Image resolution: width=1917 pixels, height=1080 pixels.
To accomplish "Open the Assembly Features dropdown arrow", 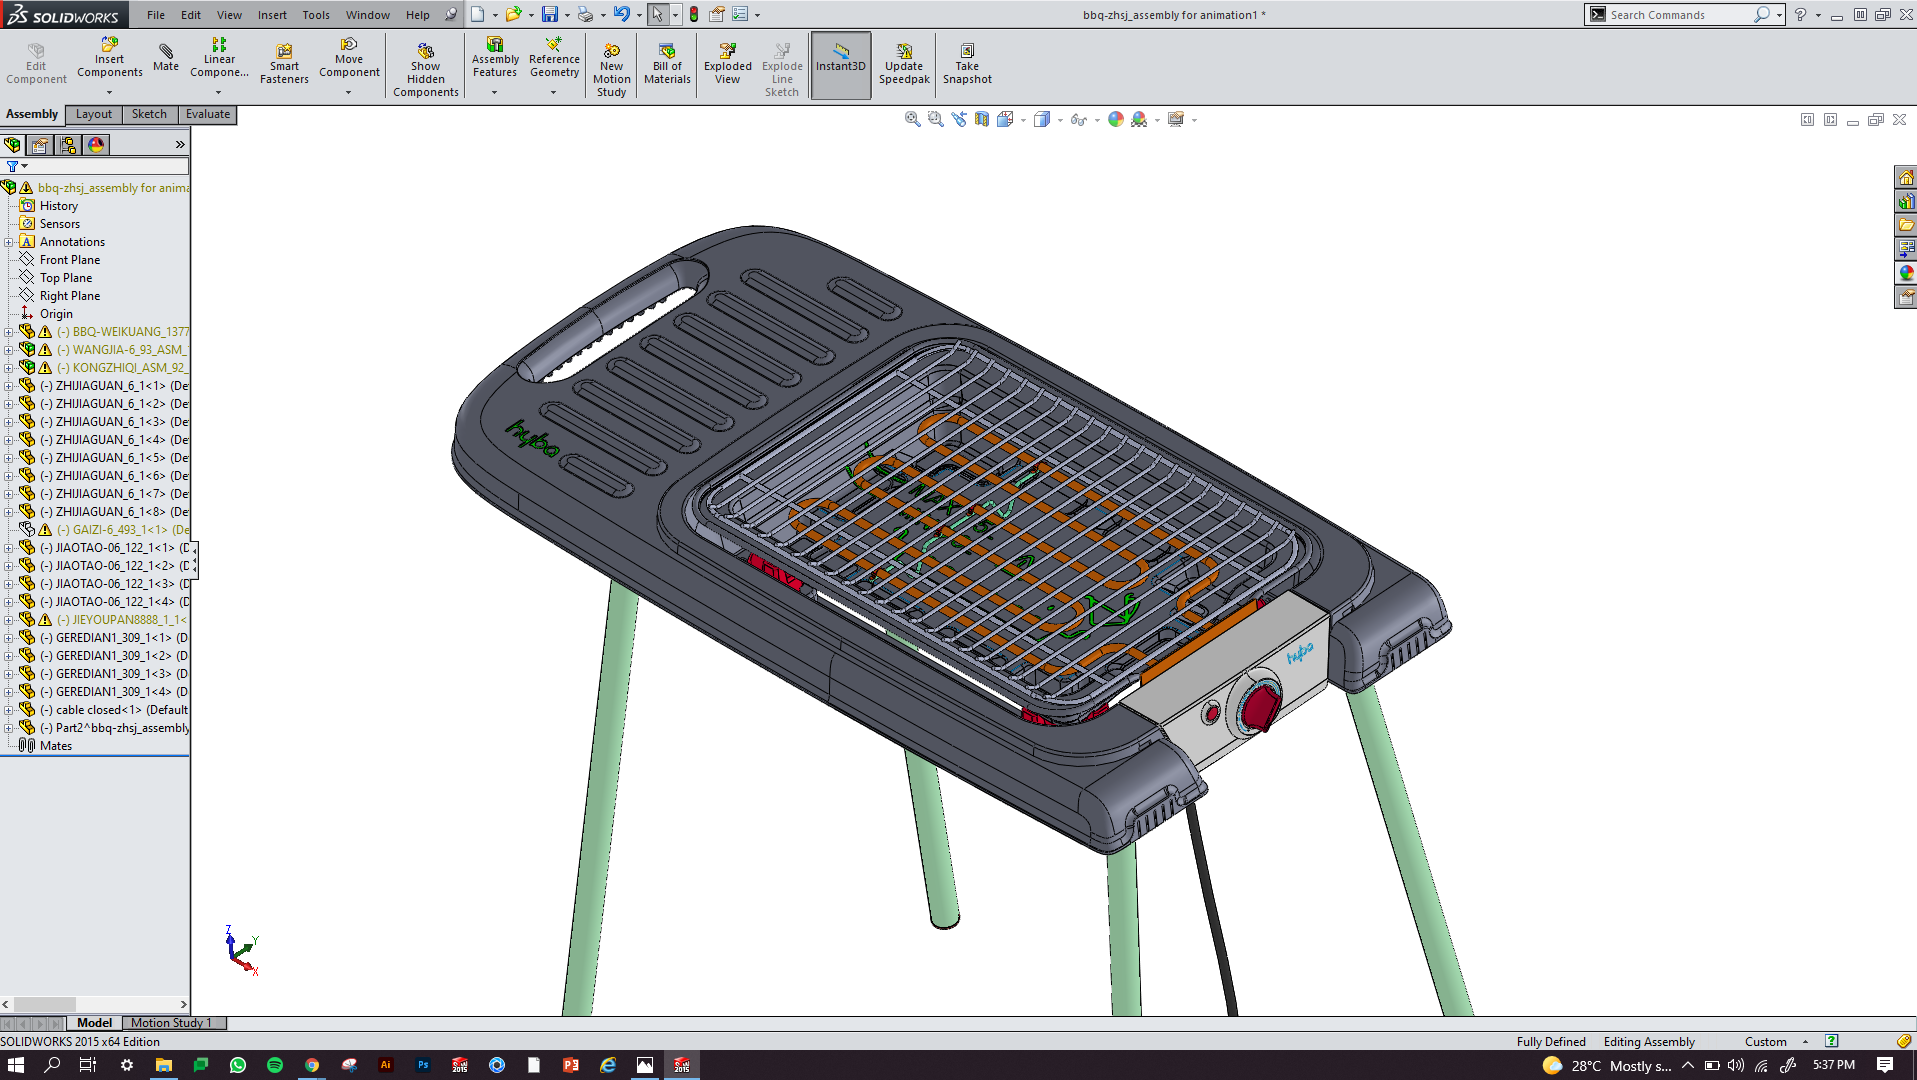I will click(x=494, y=93).
